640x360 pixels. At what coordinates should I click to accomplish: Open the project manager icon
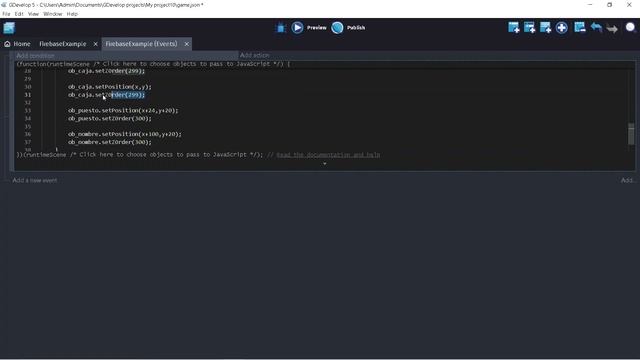pos(9,28)
